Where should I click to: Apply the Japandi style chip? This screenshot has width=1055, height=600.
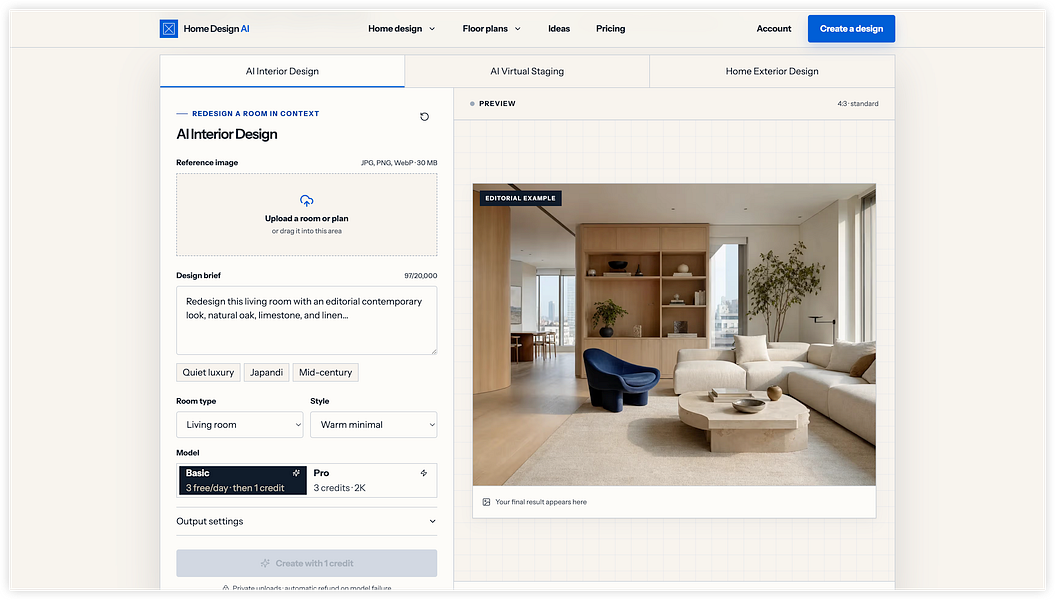coord(266,373)
